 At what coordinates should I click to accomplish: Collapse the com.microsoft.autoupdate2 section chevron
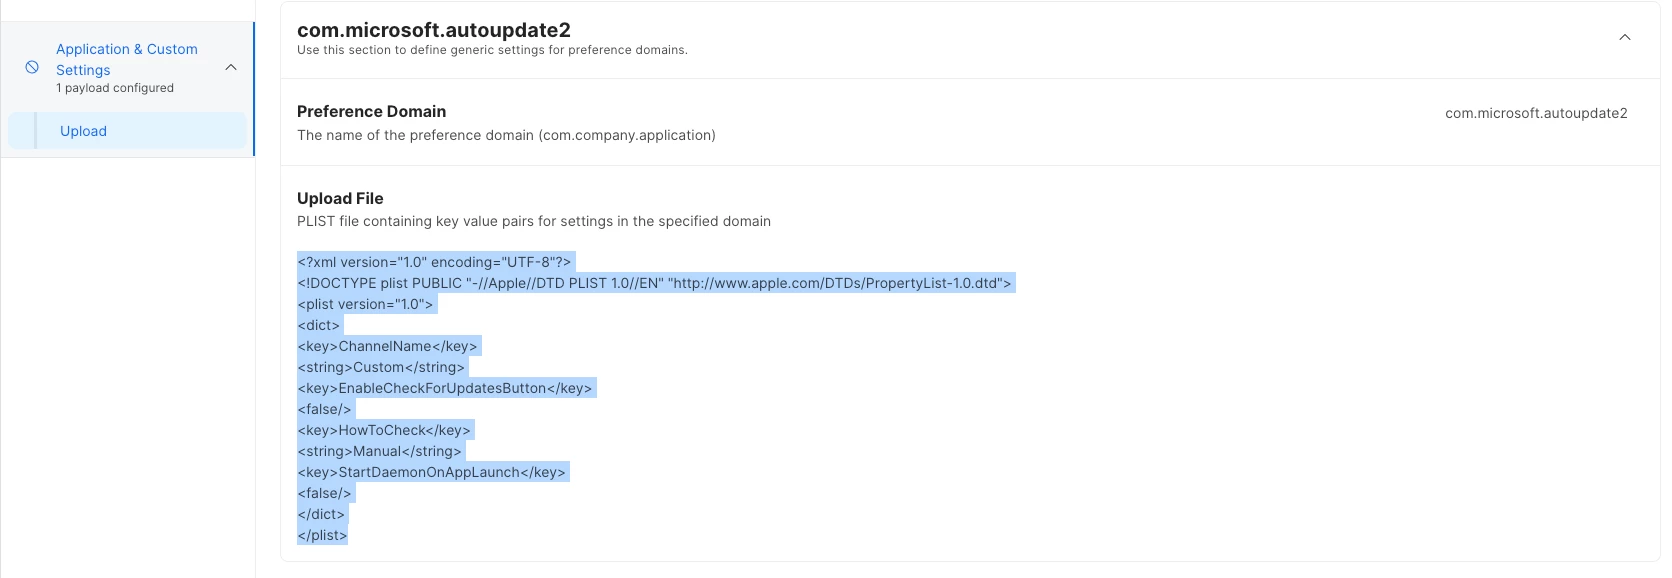pyautogui.click(x=1625, y=37)
